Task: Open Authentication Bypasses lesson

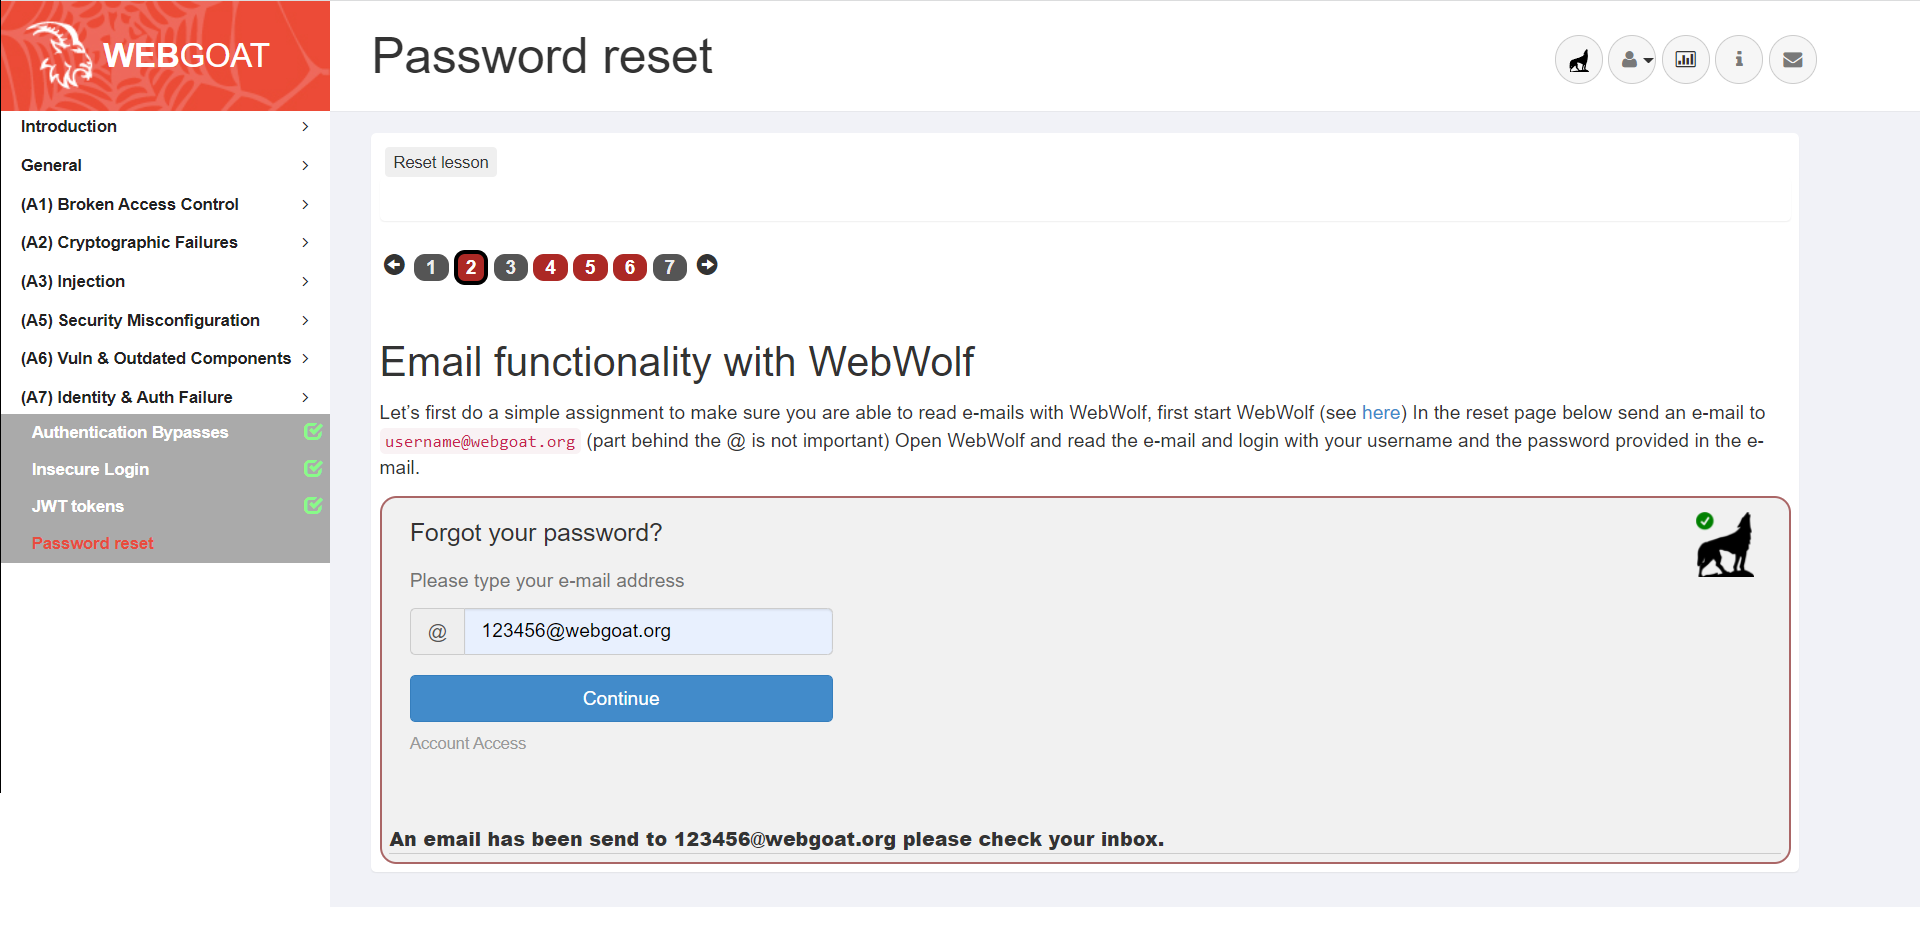Action: pos(130,432)
